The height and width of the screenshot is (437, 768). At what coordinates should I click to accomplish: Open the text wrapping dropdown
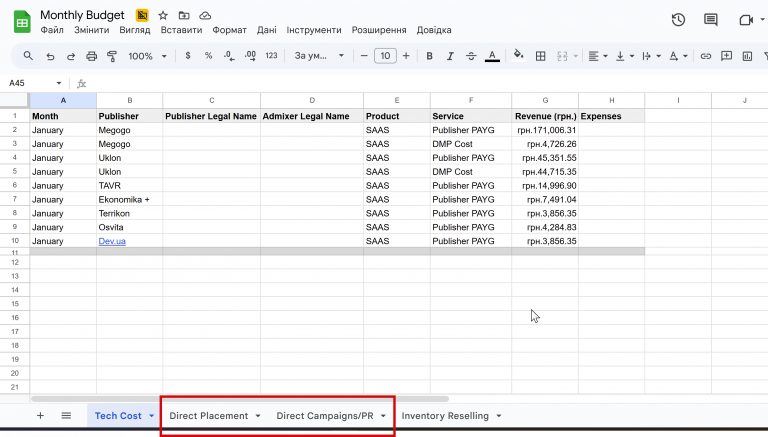click(x=651, y=56)
